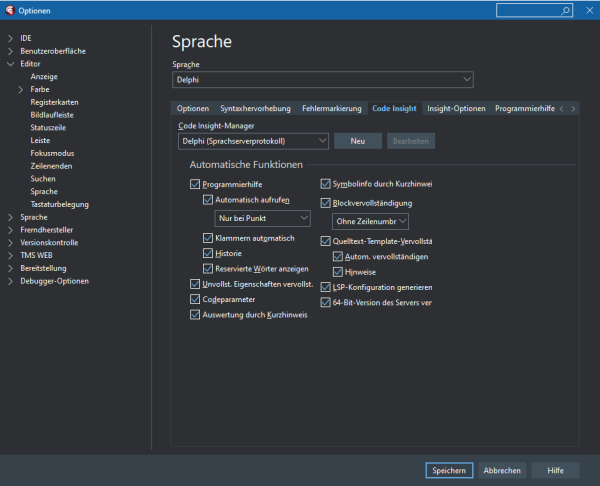Screen dimensions: 600x486
Task: Toggle LSP-Konfiguration generieren checkbox
Action: tap(325, 286)
